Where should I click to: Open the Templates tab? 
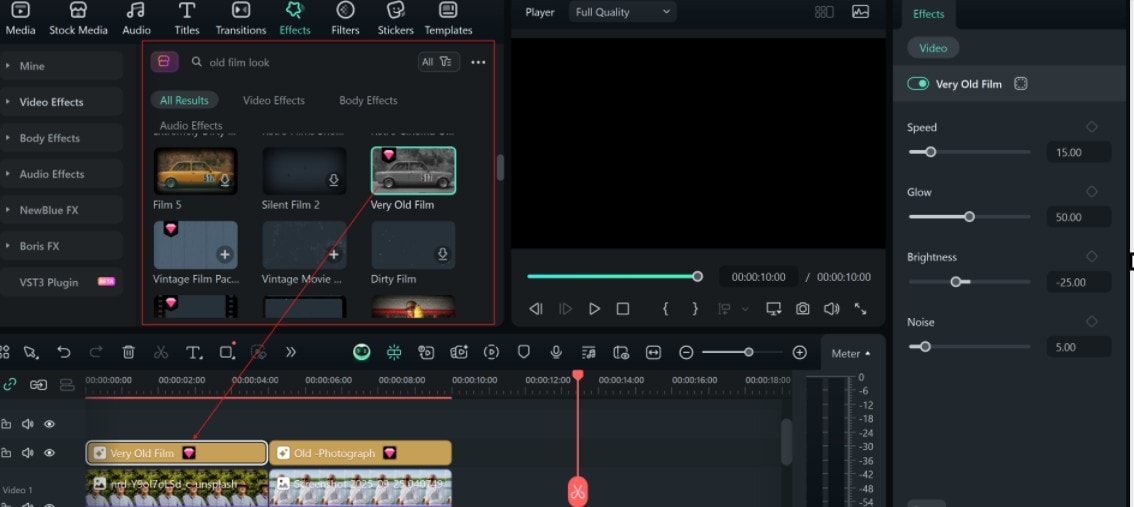448,19
